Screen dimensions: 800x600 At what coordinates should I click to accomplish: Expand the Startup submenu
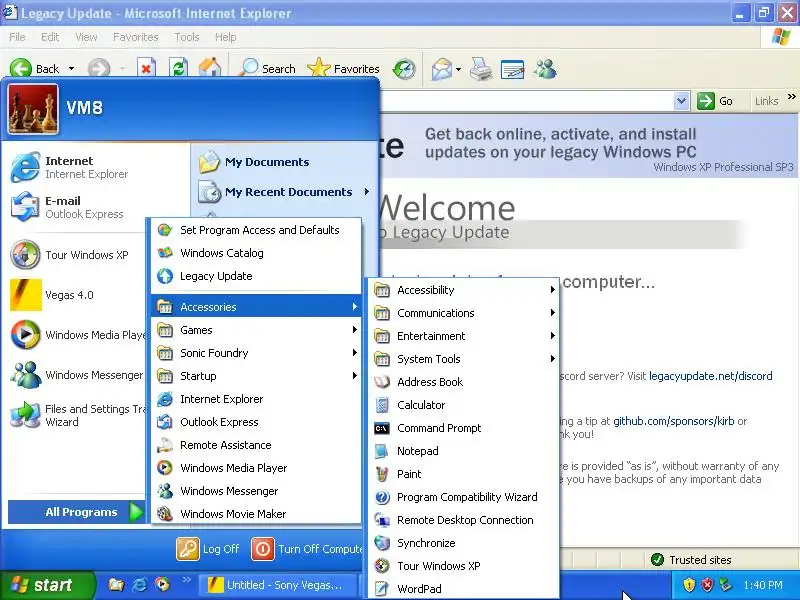256,376
